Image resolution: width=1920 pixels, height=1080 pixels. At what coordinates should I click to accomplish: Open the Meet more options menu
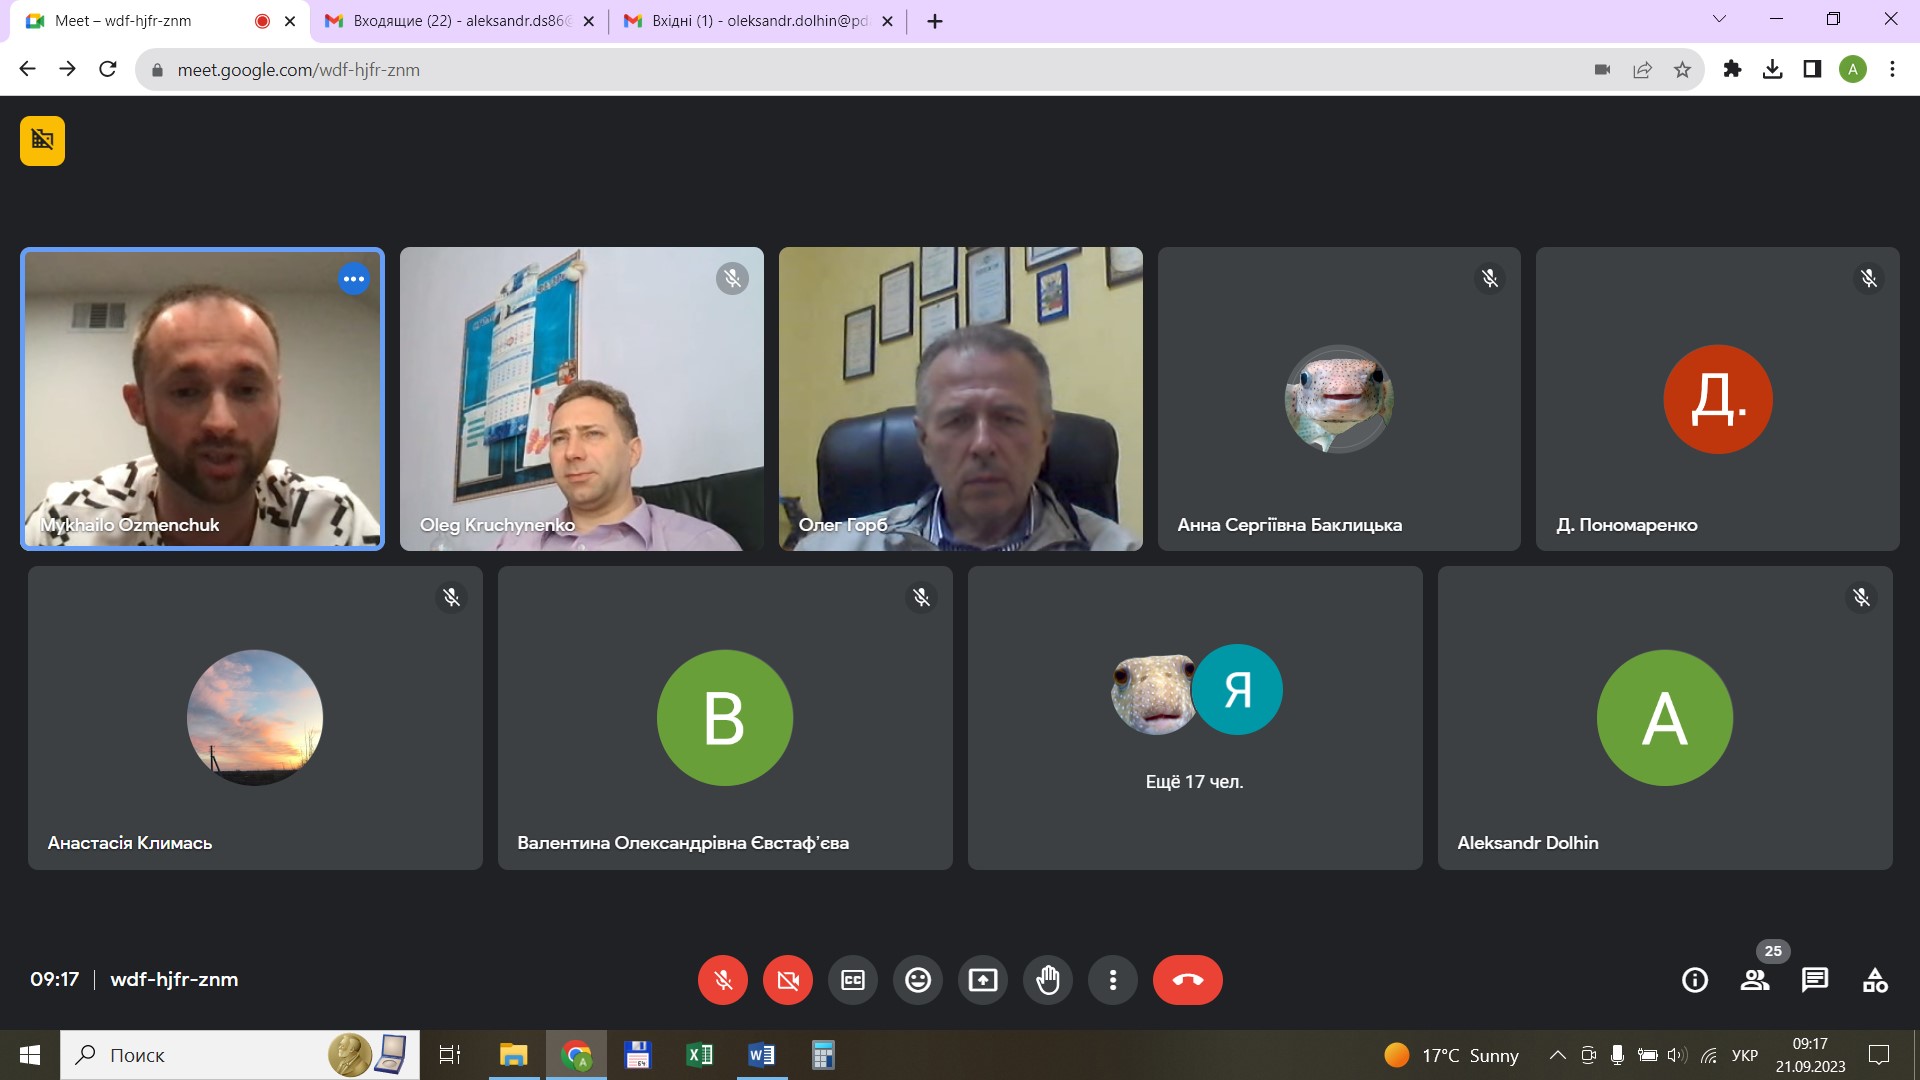coord(1113,980)
